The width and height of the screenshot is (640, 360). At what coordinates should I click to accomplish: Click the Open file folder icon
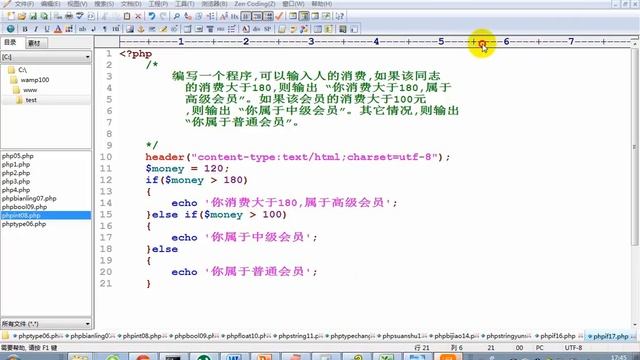click(22, 16)
